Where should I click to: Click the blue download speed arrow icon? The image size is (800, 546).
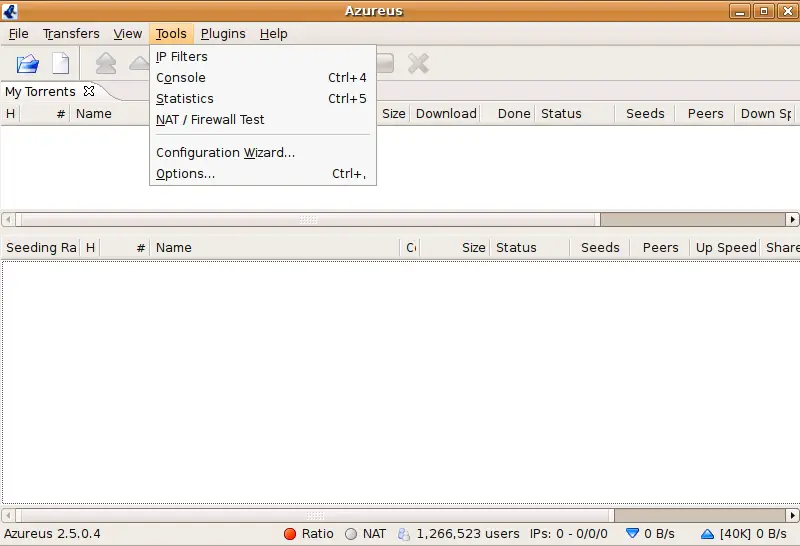[x=632, y=534]
